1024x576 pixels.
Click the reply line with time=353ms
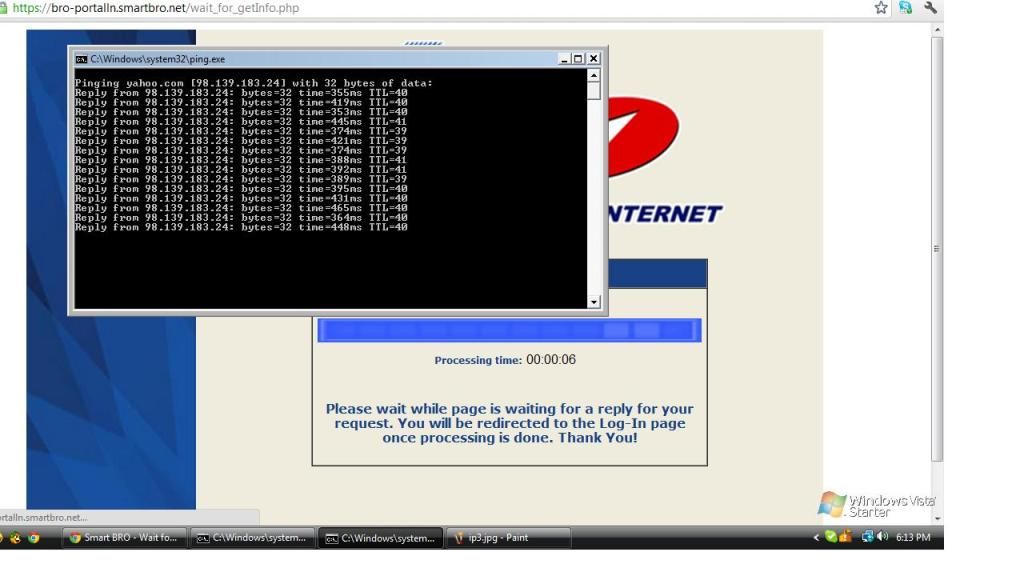[241, 112]
